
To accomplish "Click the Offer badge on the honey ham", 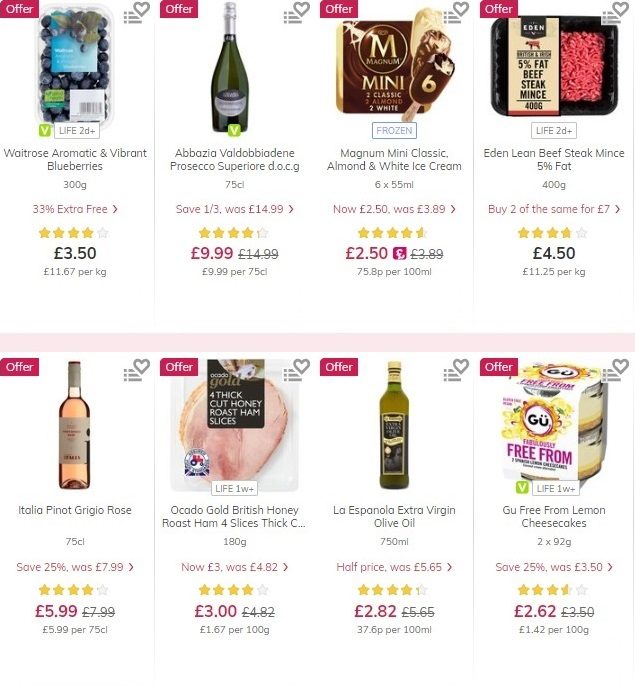I will click(x=179, y=367).
